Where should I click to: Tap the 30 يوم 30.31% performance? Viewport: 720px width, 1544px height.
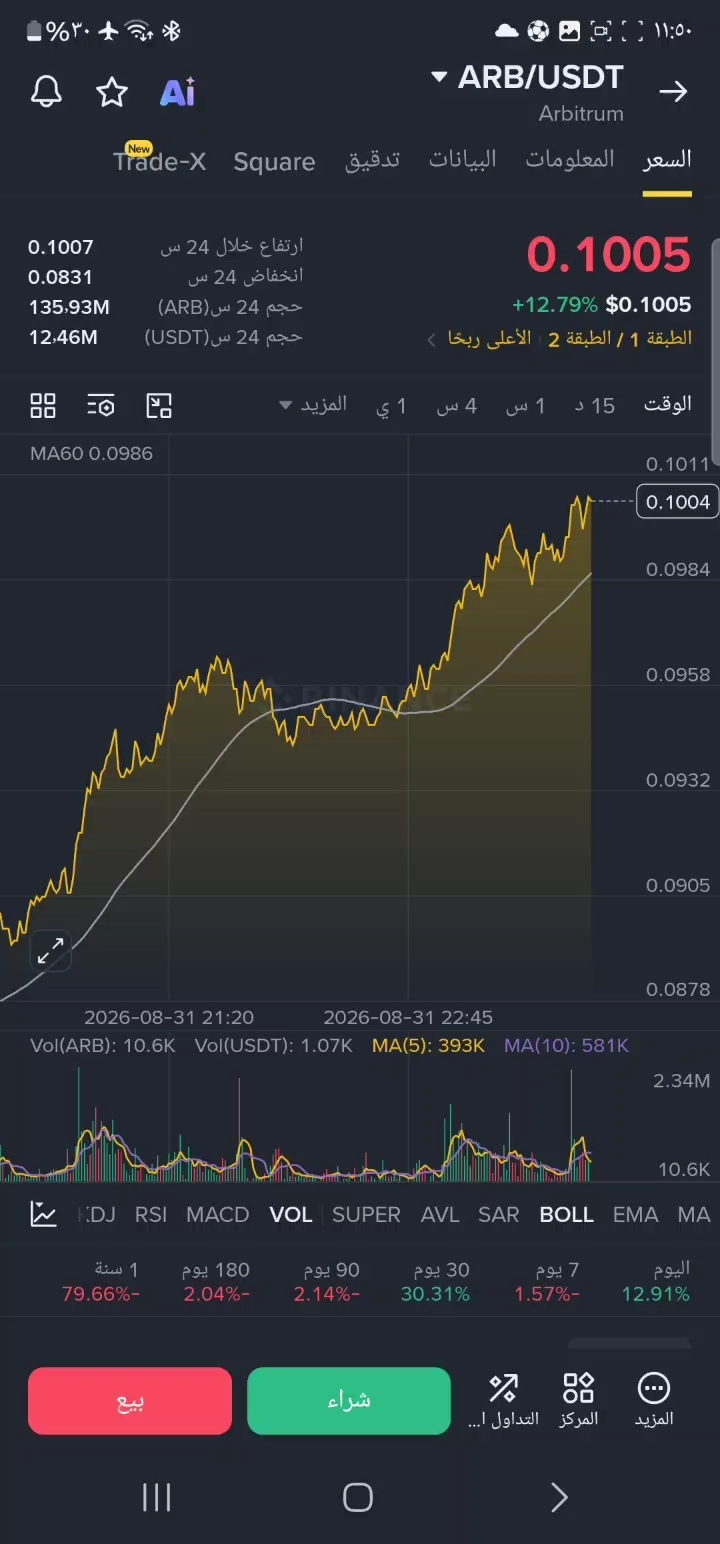tap(435, 1282)
